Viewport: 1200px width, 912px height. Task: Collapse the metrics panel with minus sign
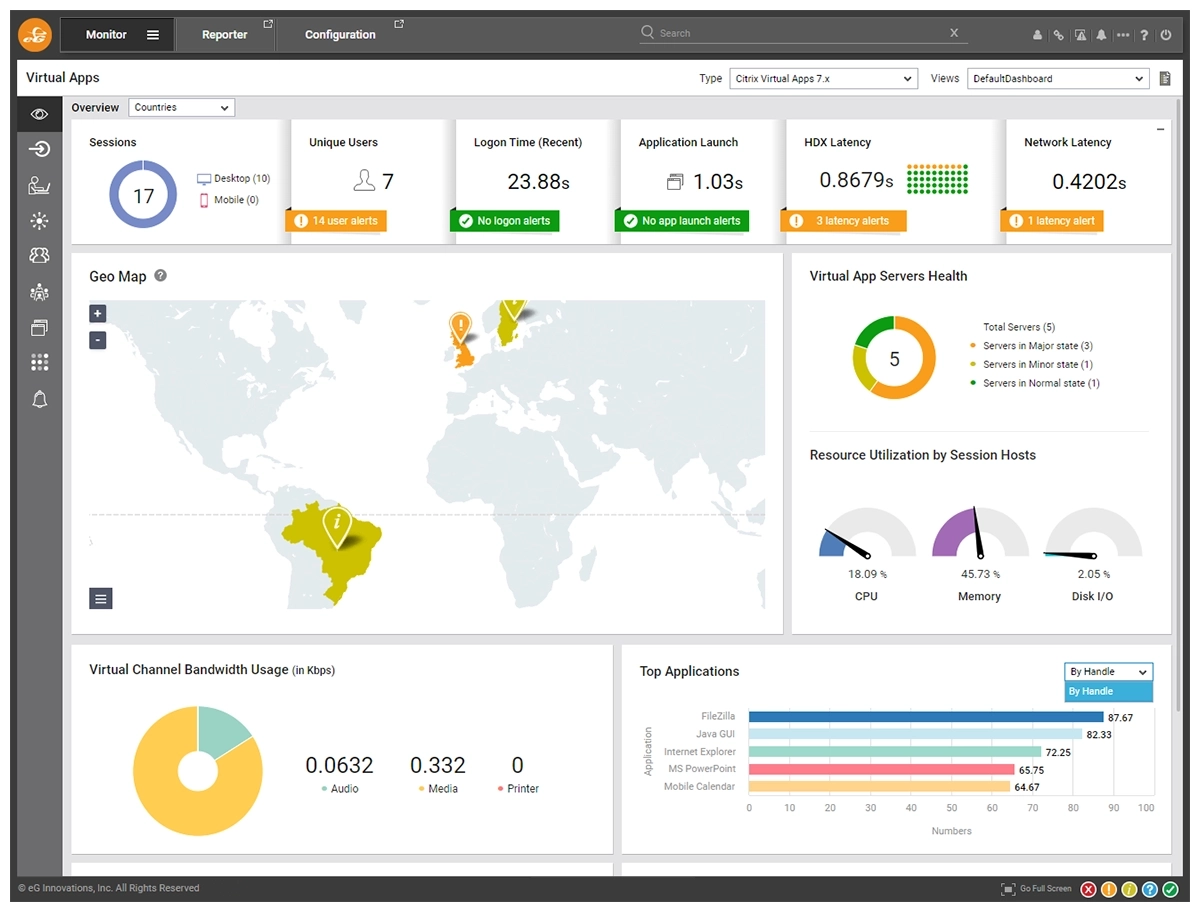(1160, 130)
